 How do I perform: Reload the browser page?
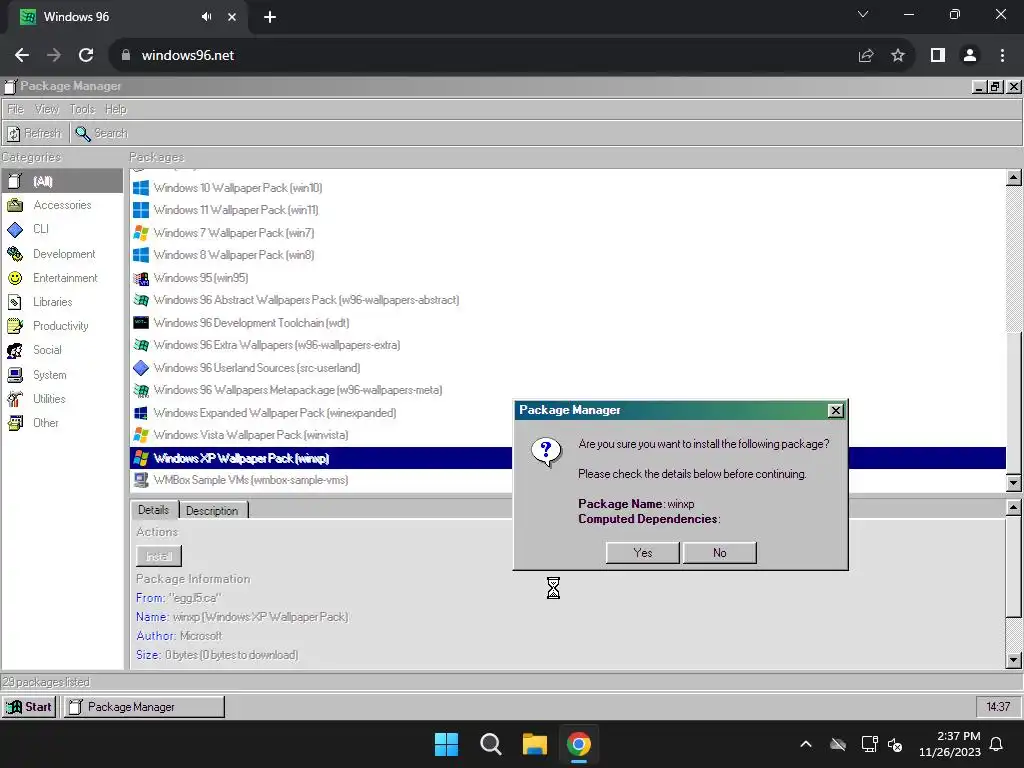[86, 55]
